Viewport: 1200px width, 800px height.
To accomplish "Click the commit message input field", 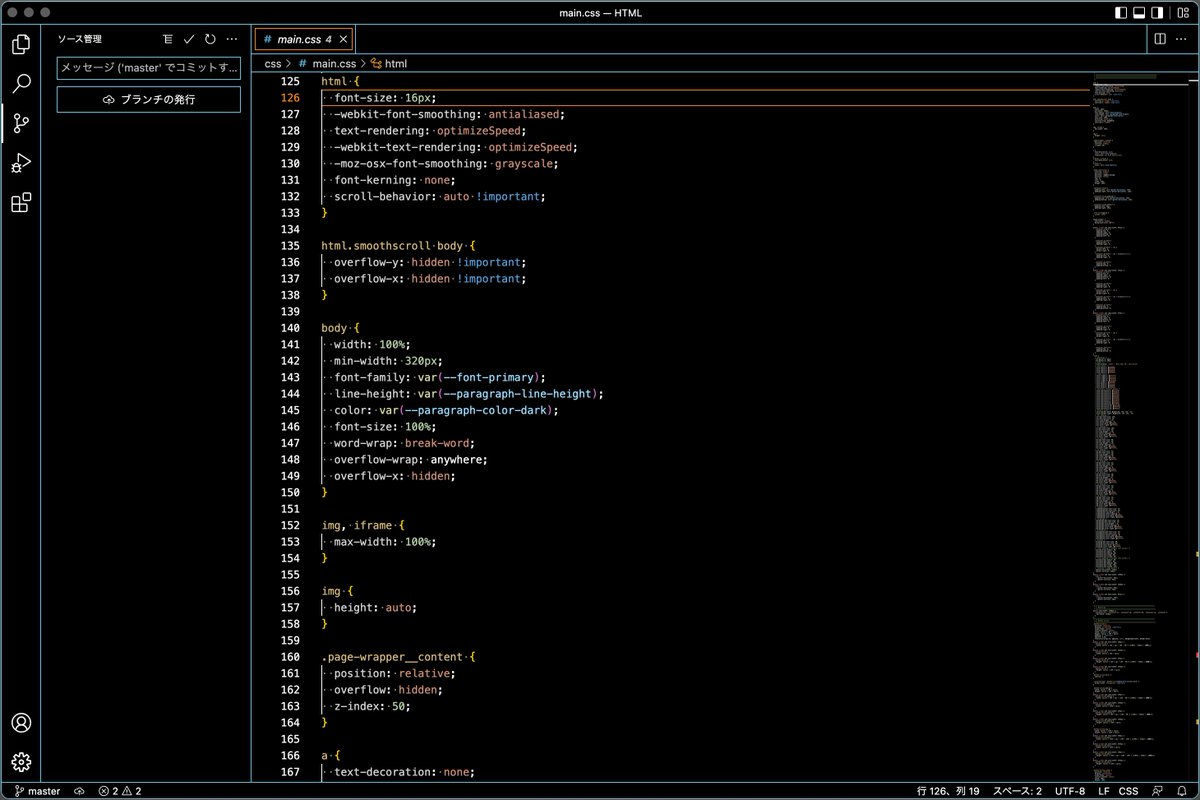I will [x=149, y=68].
